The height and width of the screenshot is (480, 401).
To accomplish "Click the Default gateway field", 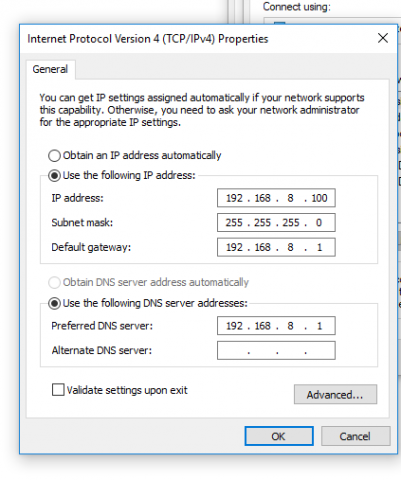I will click(x=276, y=247).
